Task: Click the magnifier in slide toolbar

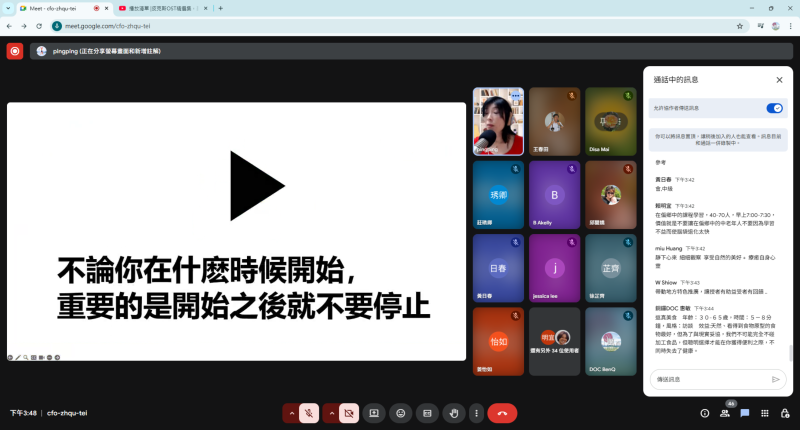Action: [26, 358]
